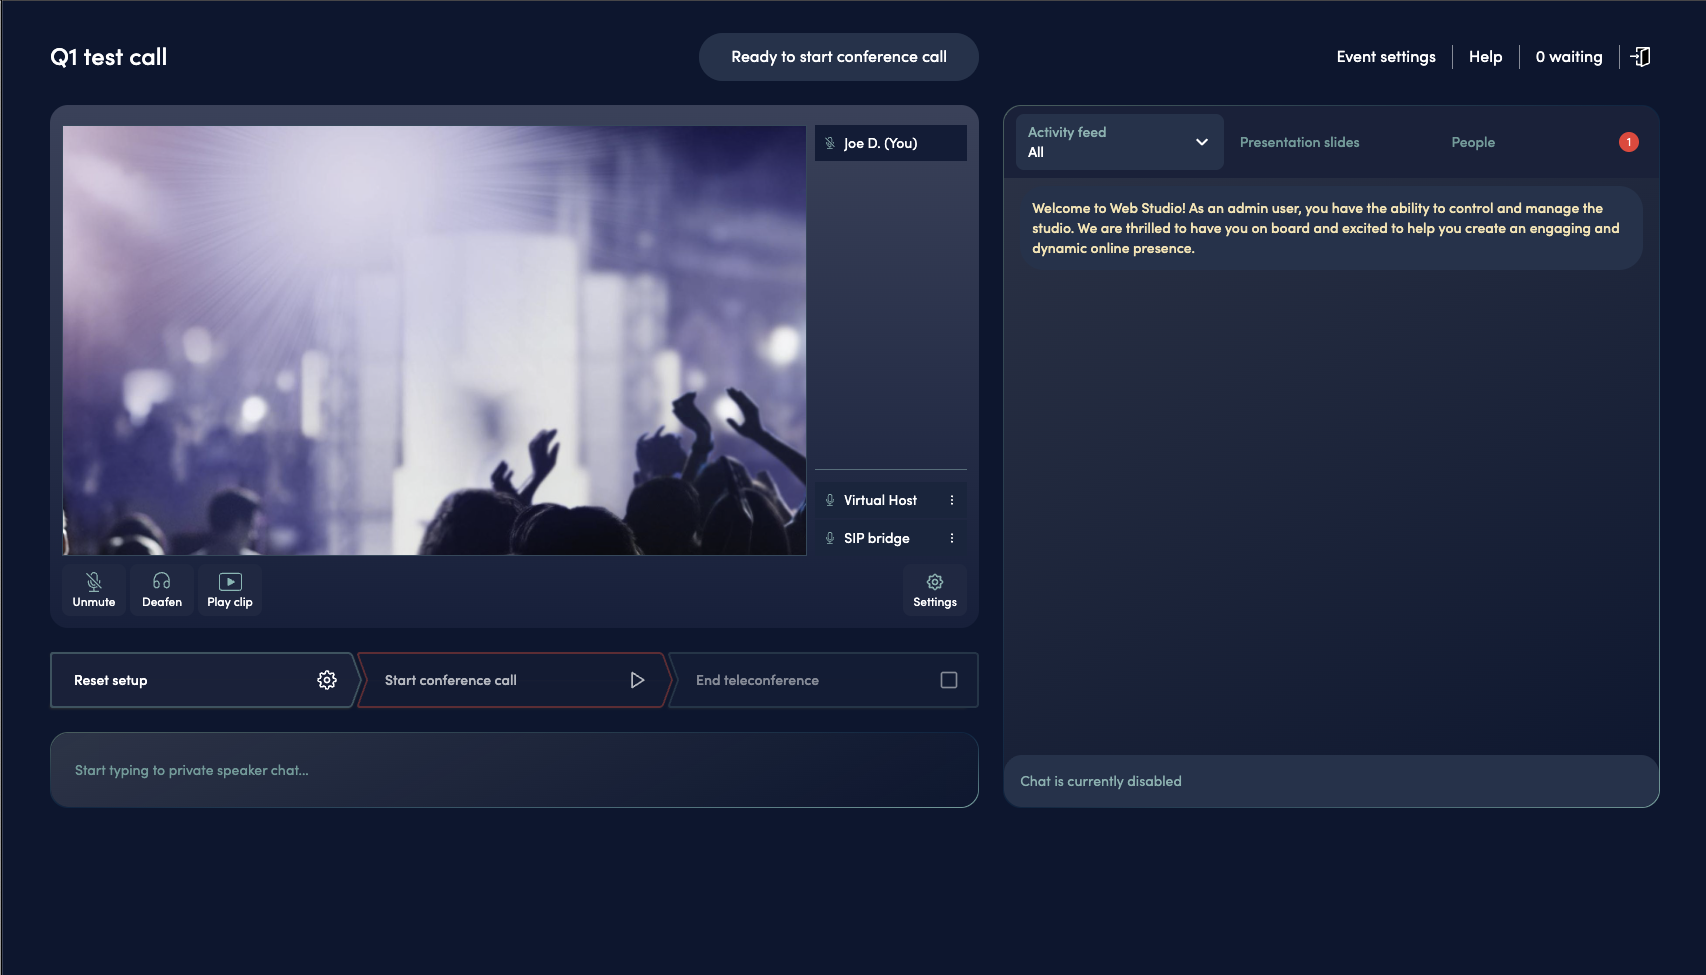Toggle Joe D. microphone mute icon
This screenshot has width=1706, height=975.
pyautogui.click(x=830, y=143)
